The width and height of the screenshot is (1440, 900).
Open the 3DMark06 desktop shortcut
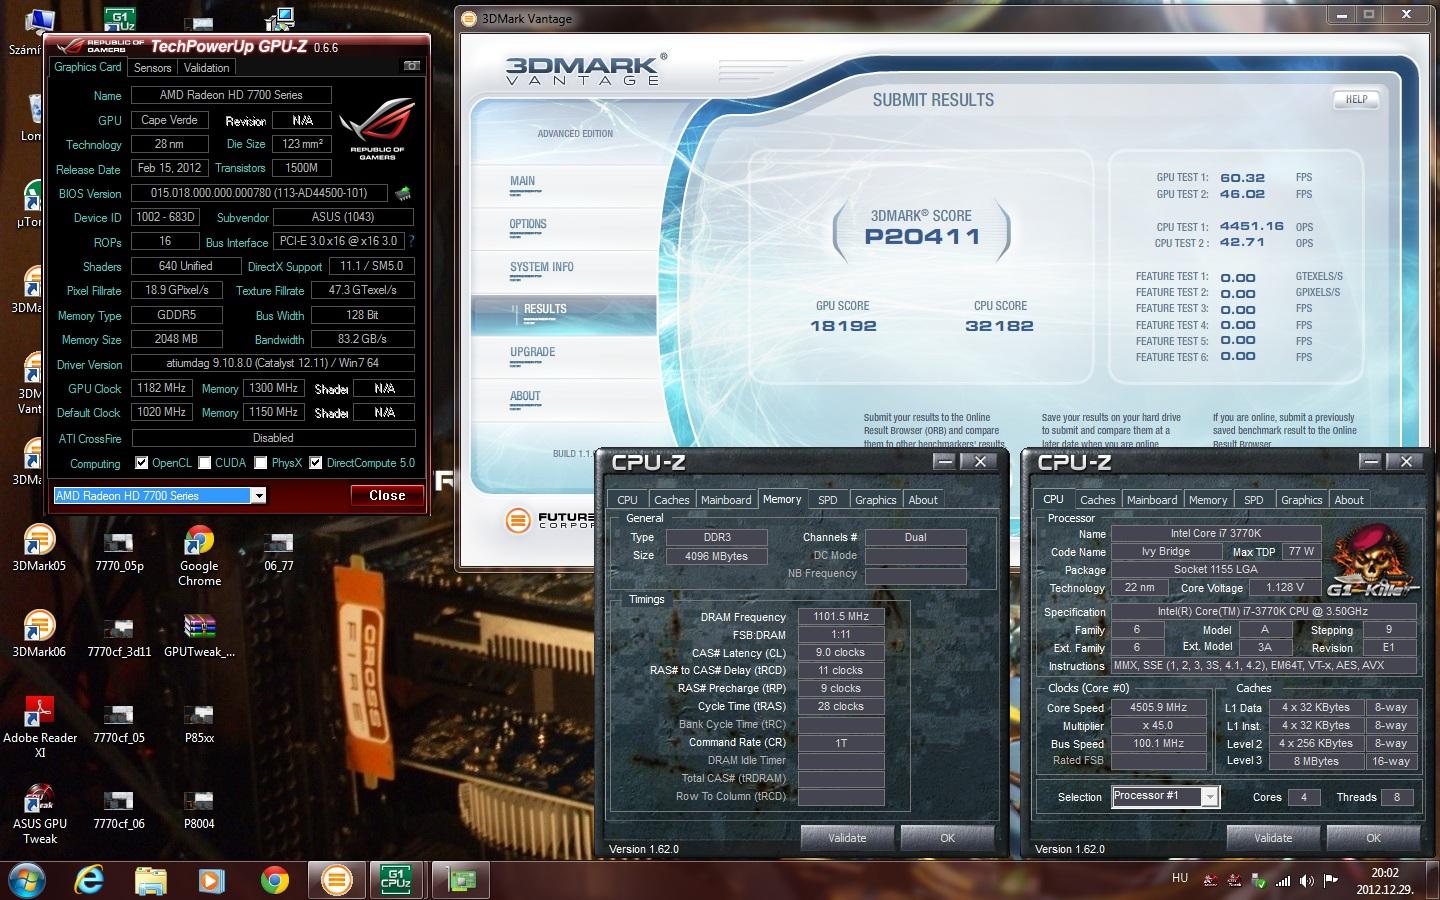click(x=39, y=634)
